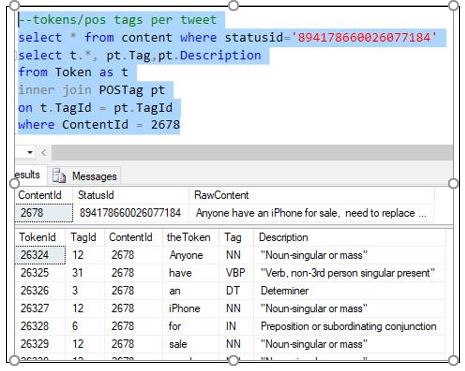Screen dimensions: 465x371
Task: Click the Messages tab document icon
Action: click(x=59, y=176)
